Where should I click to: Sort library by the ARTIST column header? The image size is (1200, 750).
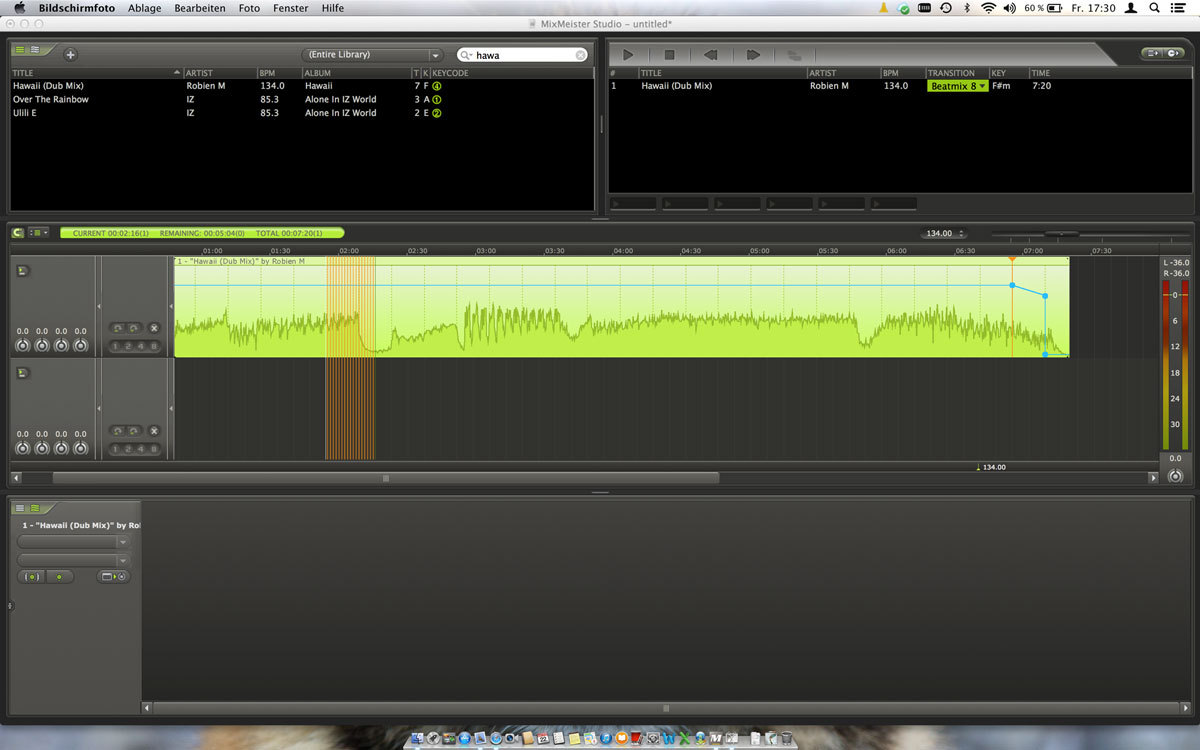tap(220, 73)
